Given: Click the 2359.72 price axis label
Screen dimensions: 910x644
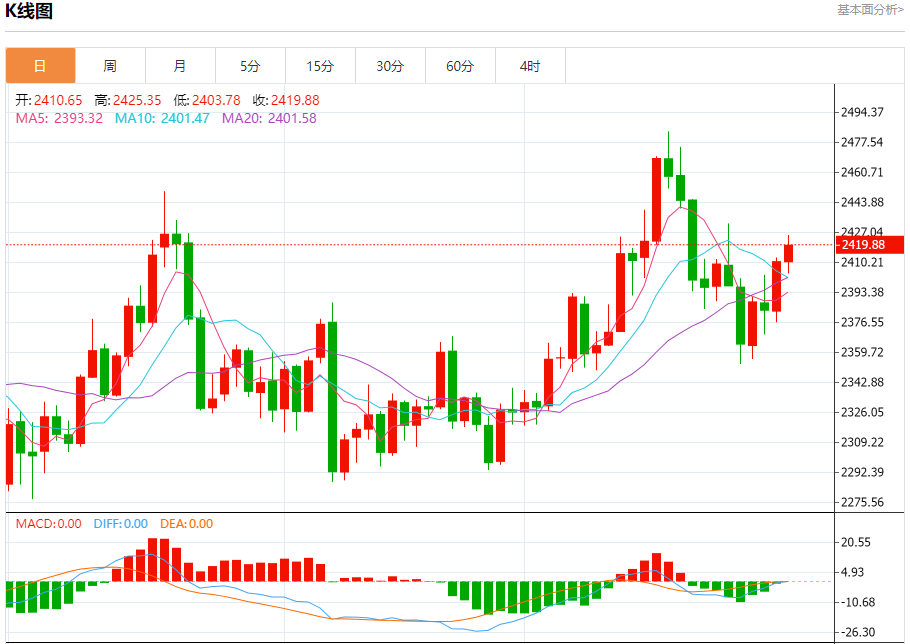Looking at the screenshot, I should (x=862, y=352).
